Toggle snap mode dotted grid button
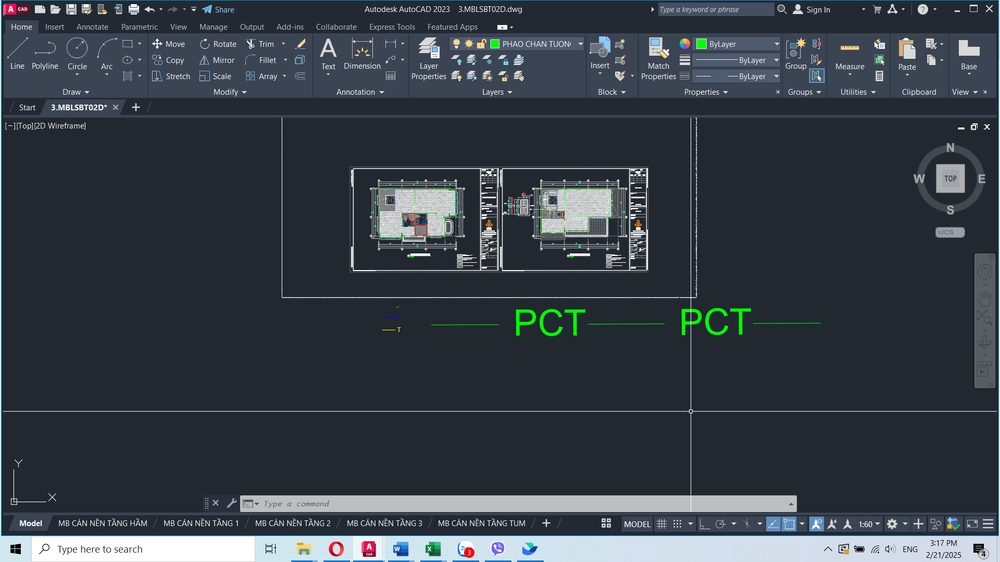Viewport: 1000px width, 562px height. point(678,524)
